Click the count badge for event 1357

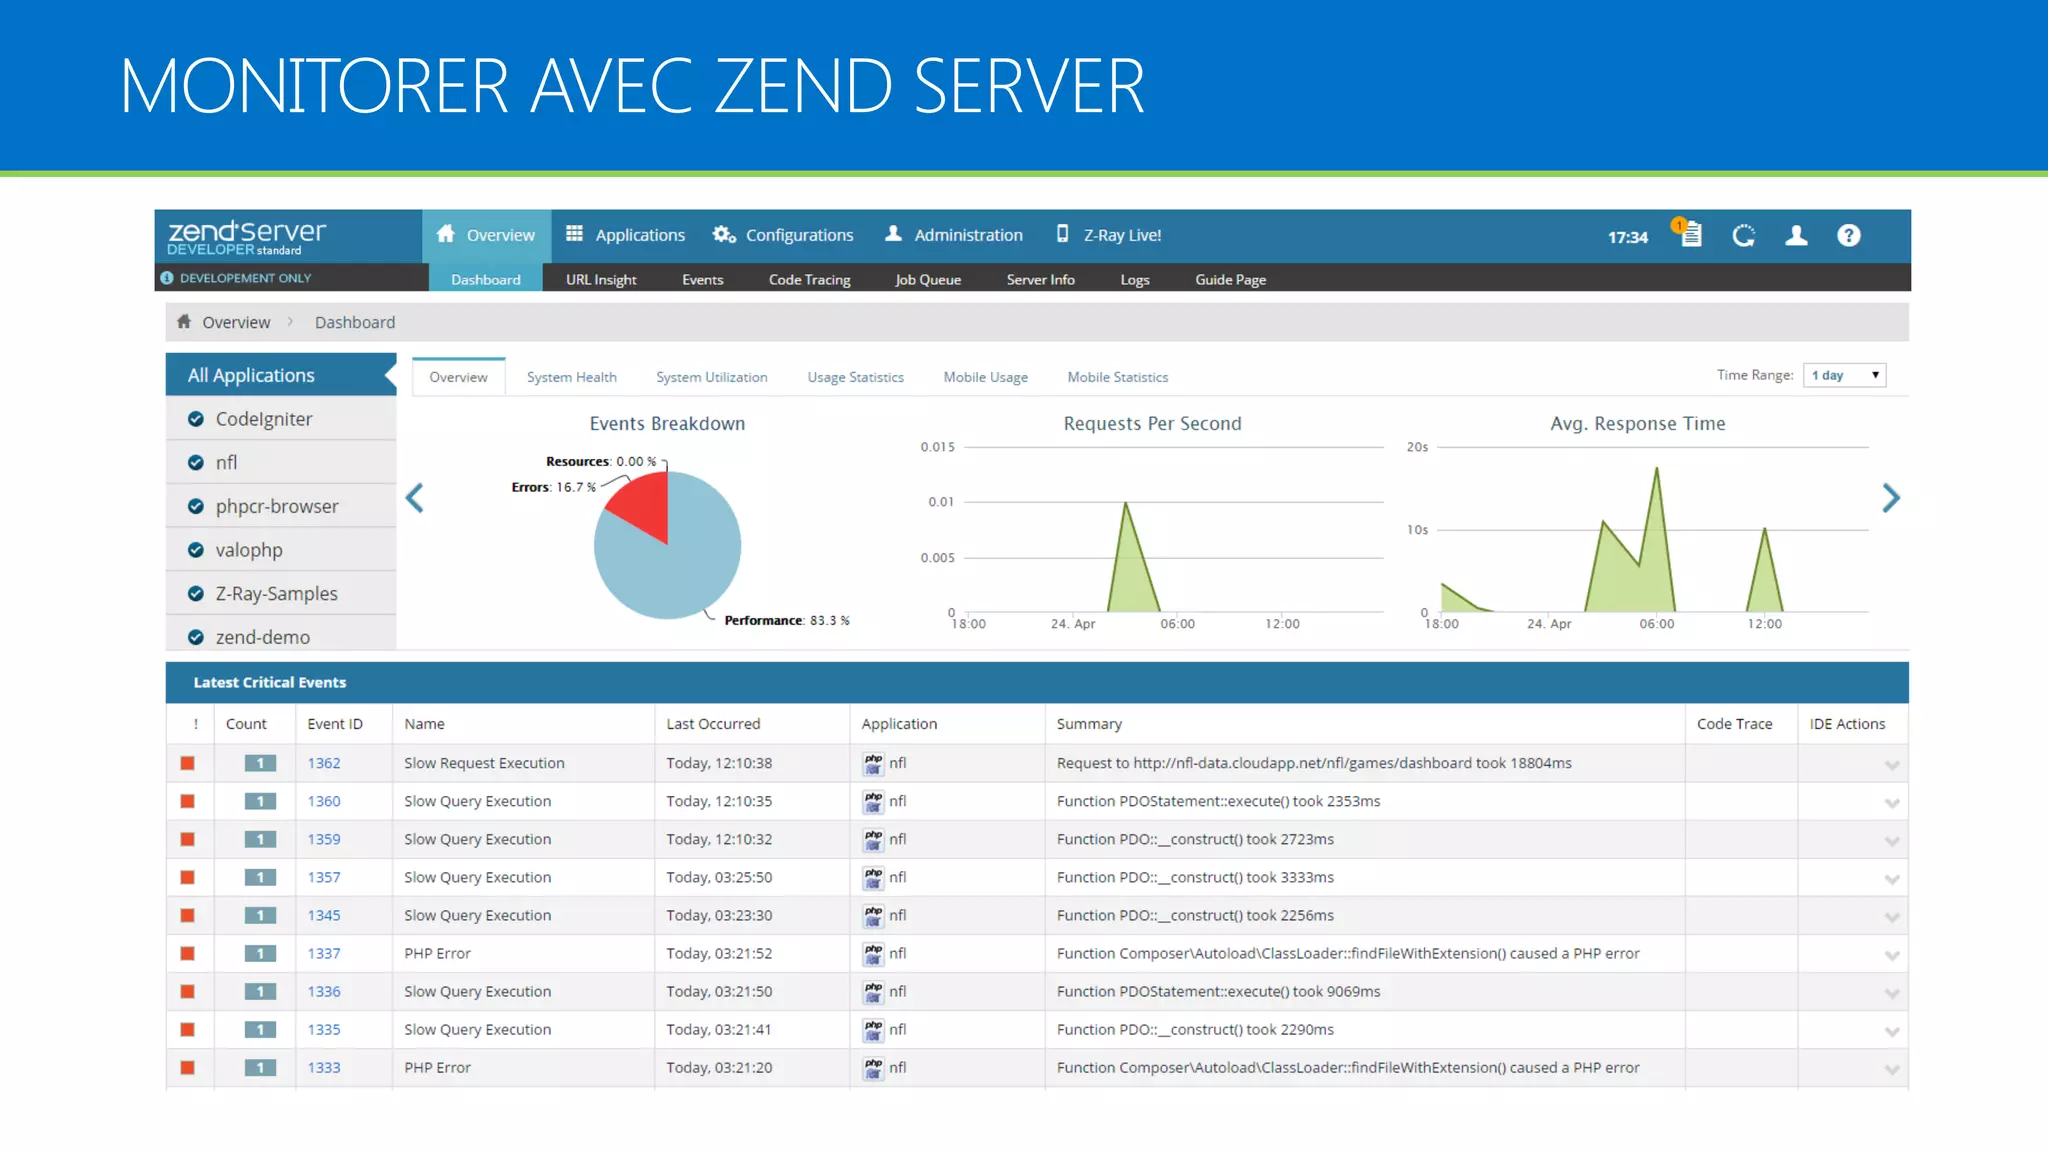click(260, 878)
